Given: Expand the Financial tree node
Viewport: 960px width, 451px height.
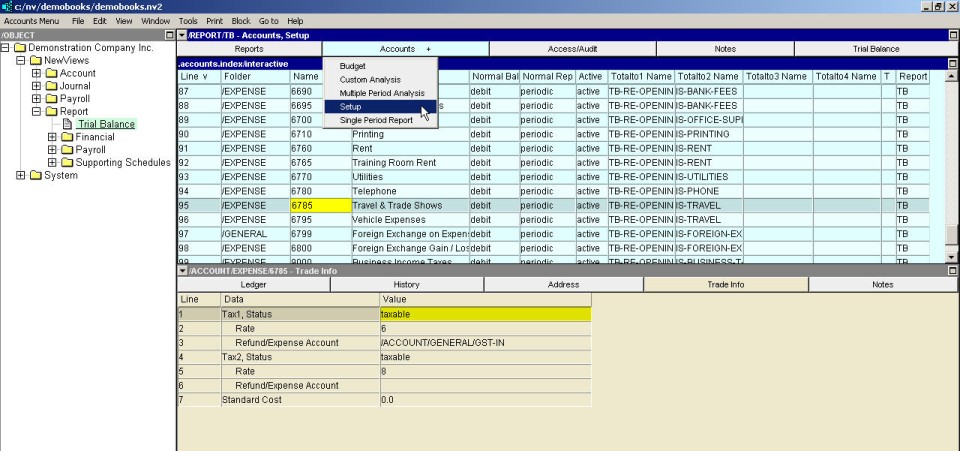Looking at the screenshot, I should 53,138.
